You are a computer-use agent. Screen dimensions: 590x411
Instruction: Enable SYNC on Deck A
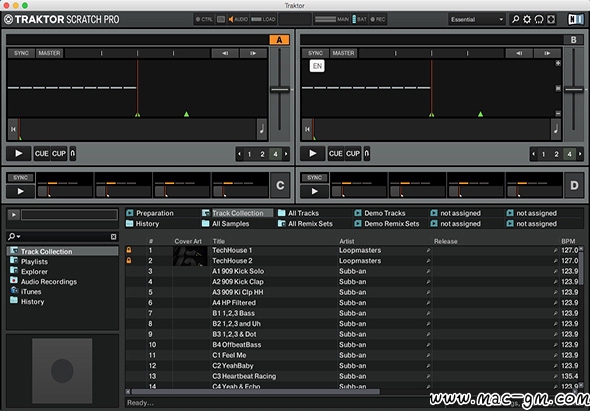(21, 53)
